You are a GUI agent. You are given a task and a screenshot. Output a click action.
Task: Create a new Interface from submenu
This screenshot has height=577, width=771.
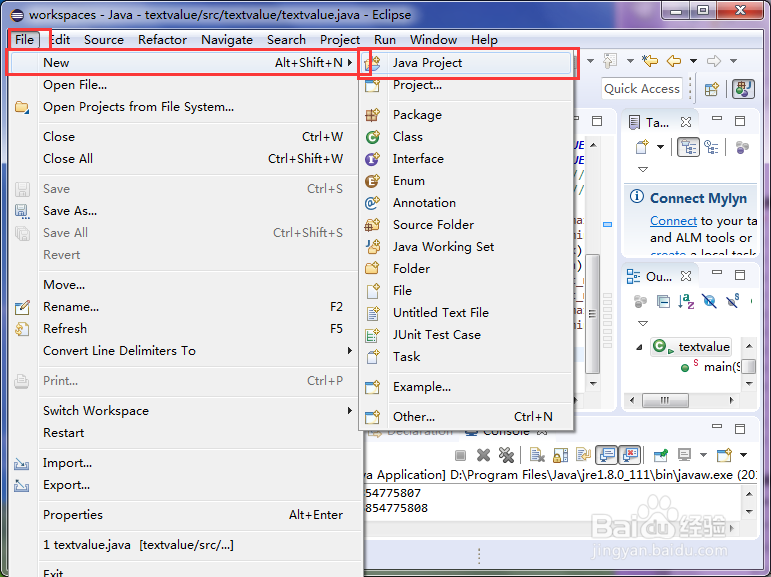466,159
